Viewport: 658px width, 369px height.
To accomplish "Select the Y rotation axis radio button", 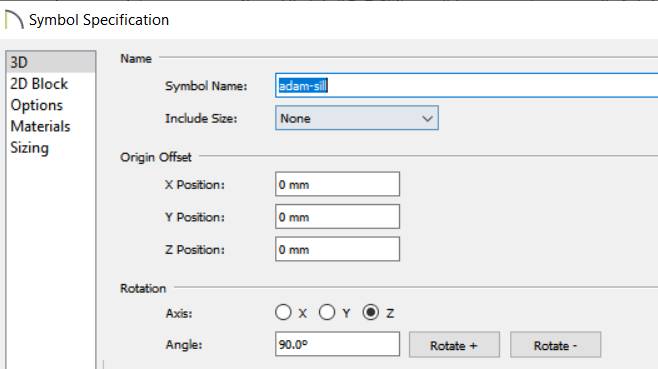I will coord(327,312).
